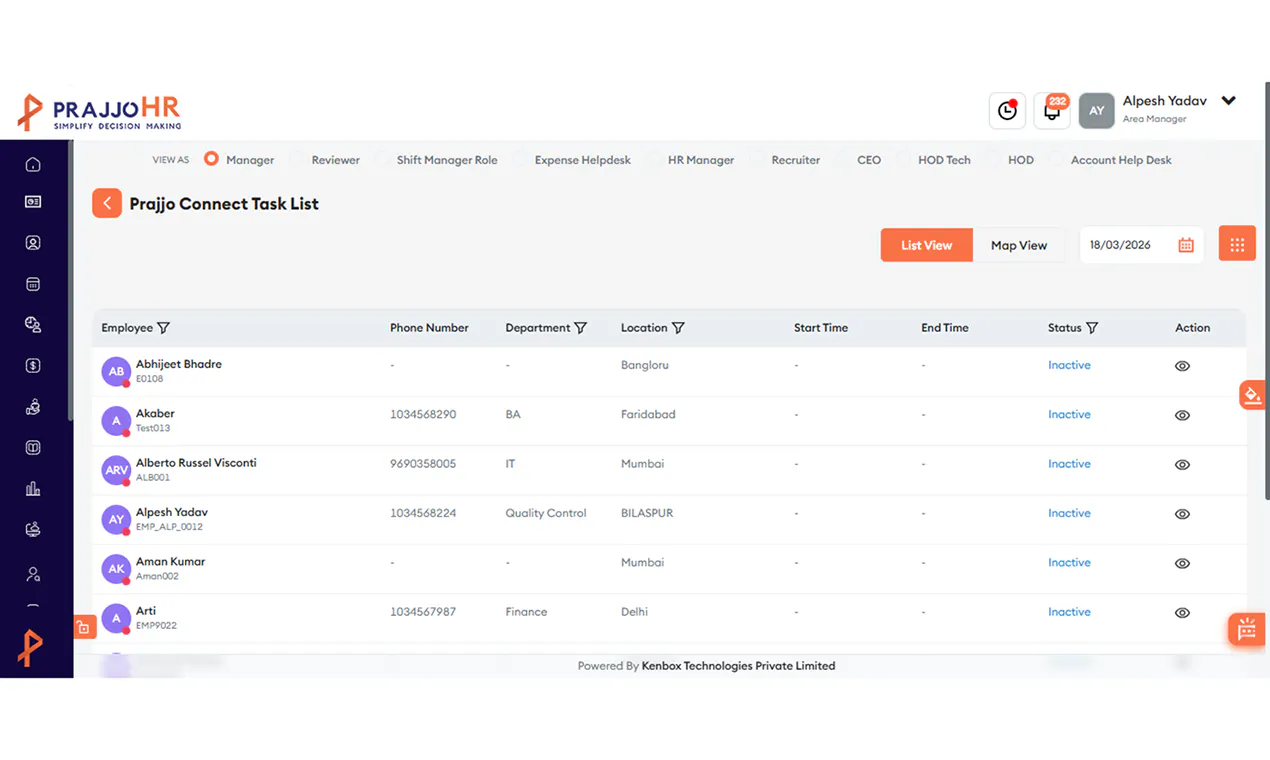Screen dimensions: 1270x760
Task: Open the clock icon in the header
Action: [x=1007, y=111]
